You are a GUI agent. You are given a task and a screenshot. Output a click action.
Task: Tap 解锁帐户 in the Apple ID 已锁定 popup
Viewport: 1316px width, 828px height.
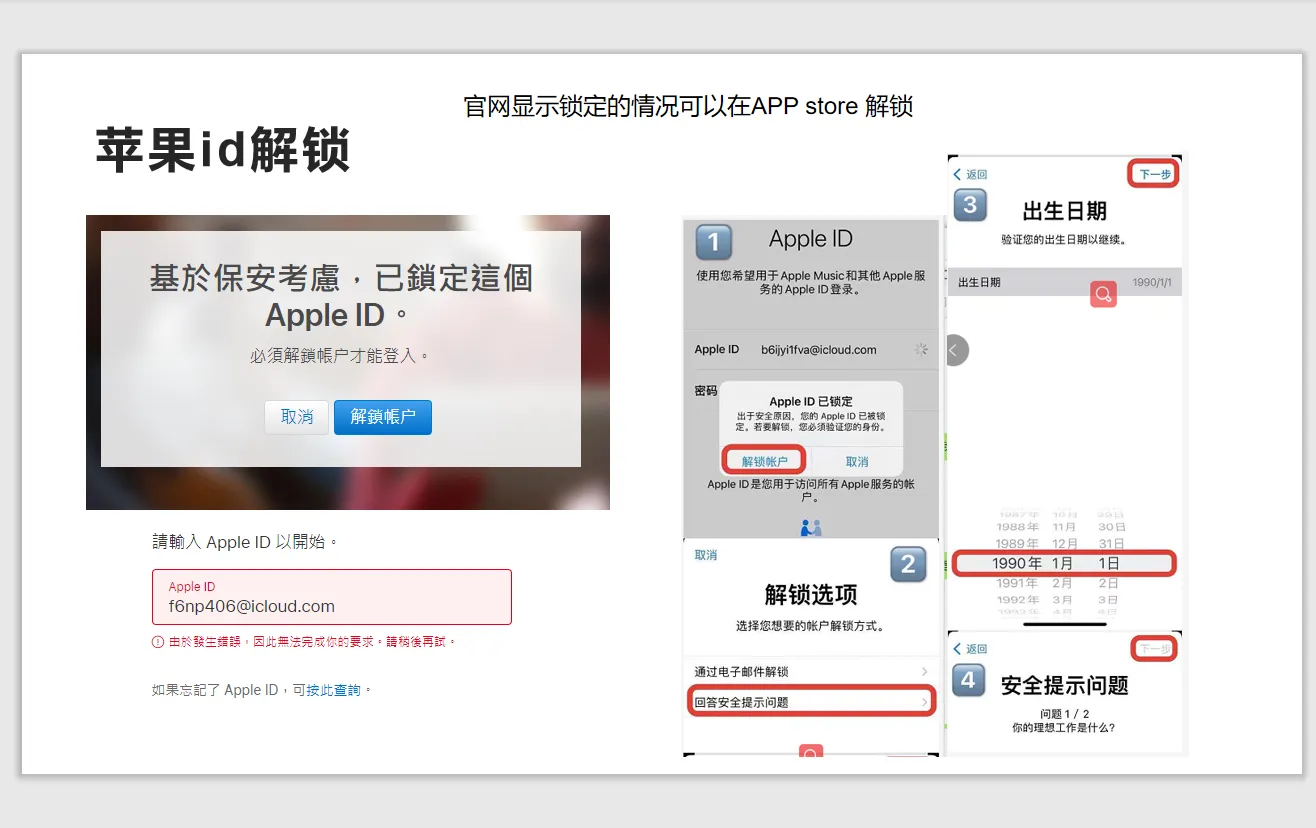tap(764, 461)
